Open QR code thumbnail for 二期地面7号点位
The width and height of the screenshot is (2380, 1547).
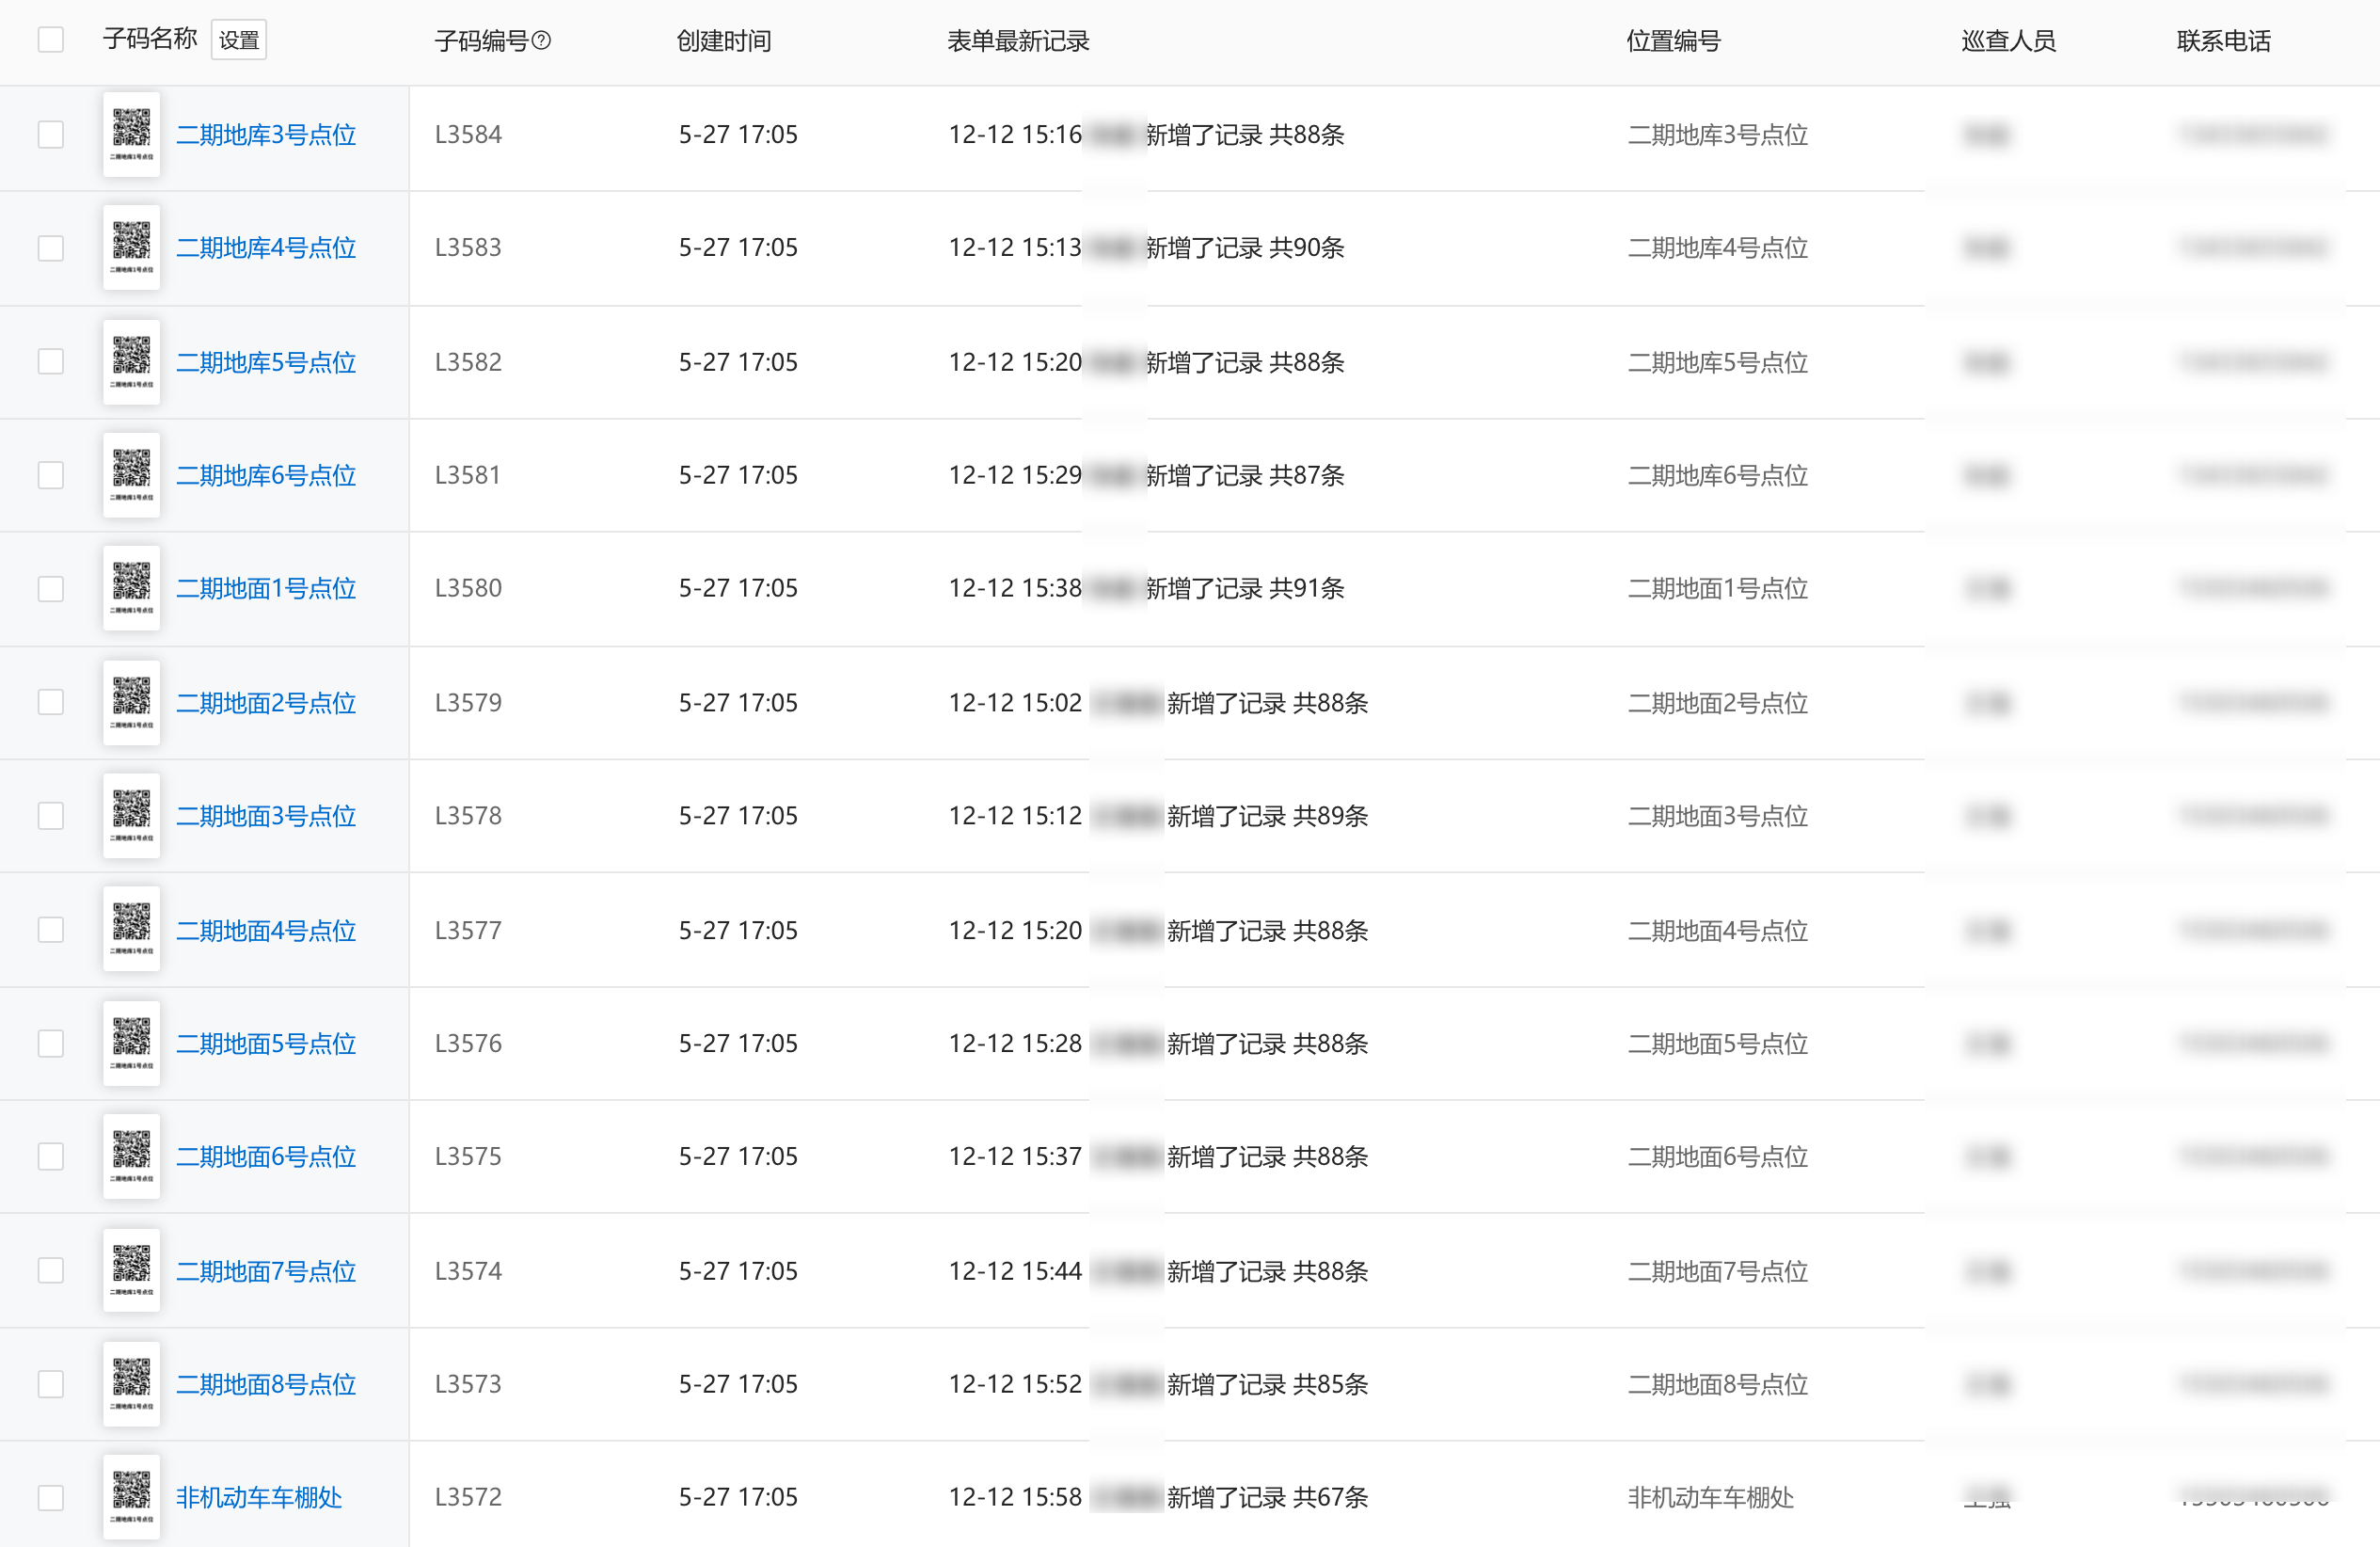click(131, 1270)
